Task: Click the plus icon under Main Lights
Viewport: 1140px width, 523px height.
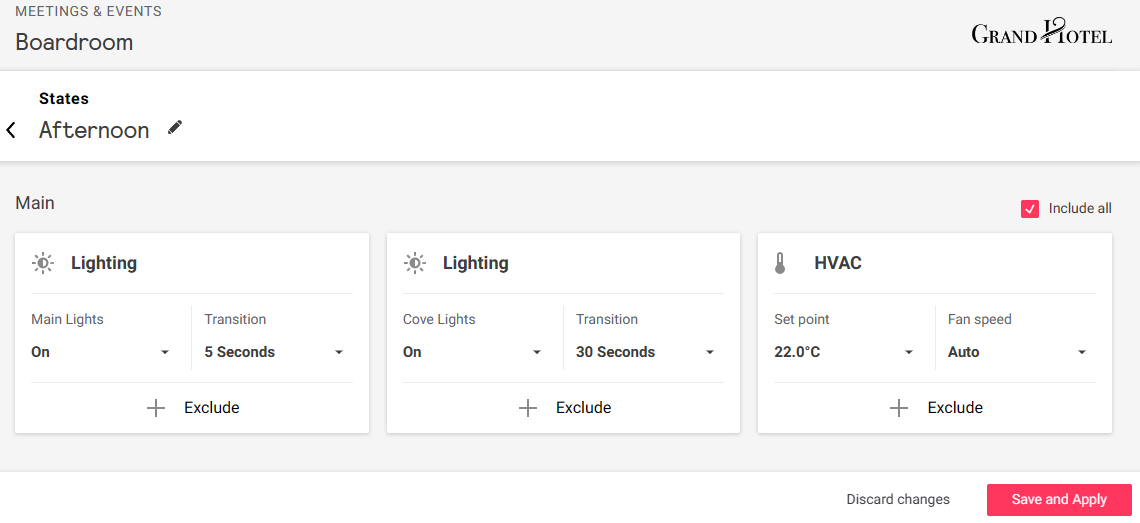Action: tap(156, 408)
